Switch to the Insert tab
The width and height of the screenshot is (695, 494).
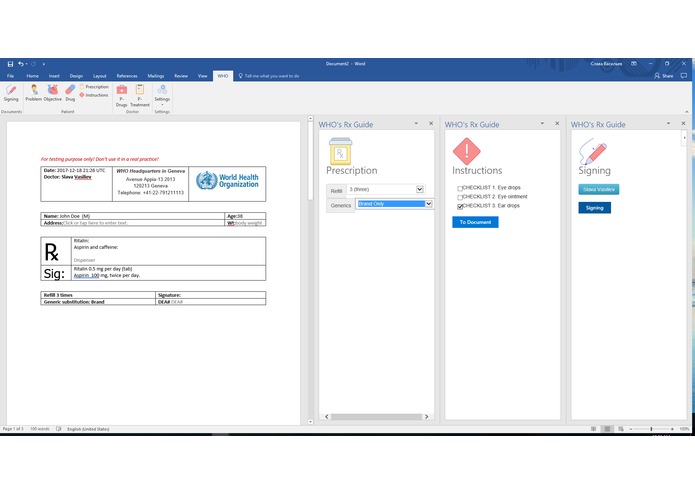[x=54, y=76]
